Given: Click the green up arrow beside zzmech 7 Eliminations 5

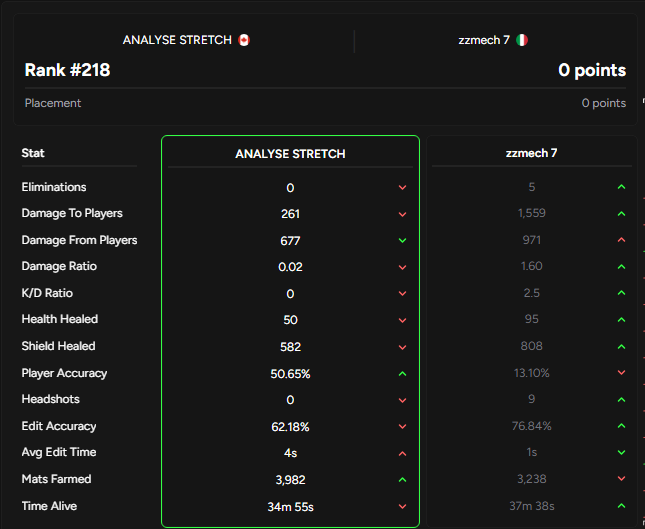Looking at the screenshot, I should pos(622,187).
